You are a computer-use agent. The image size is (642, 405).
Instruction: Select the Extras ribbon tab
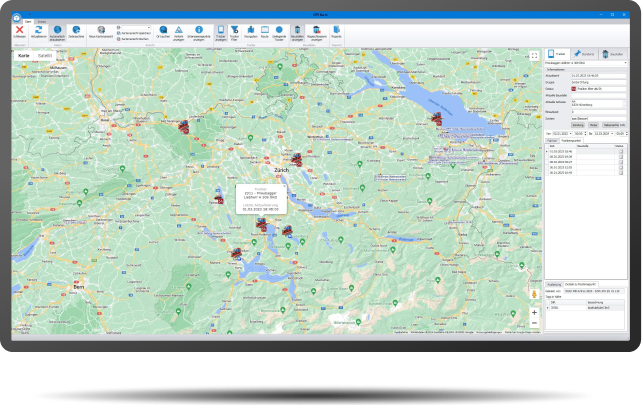click(42, 21)
